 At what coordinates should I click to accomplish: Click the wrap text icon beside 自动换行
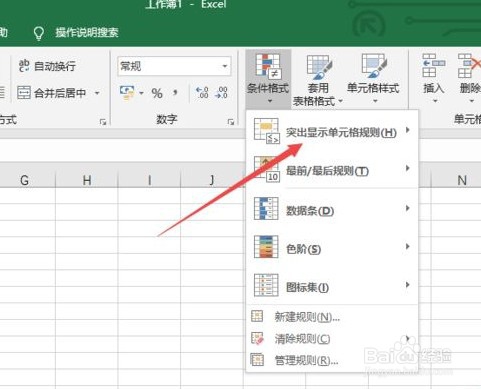[24, 66]
